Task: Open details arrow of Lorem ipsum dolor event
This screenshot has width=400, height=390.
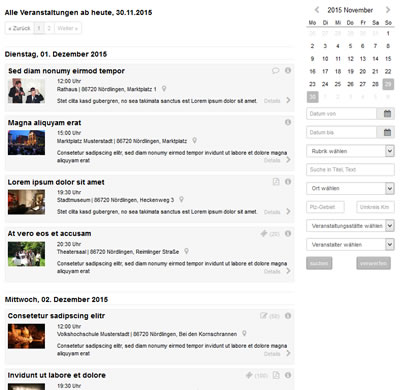Action: coord(288,211)
